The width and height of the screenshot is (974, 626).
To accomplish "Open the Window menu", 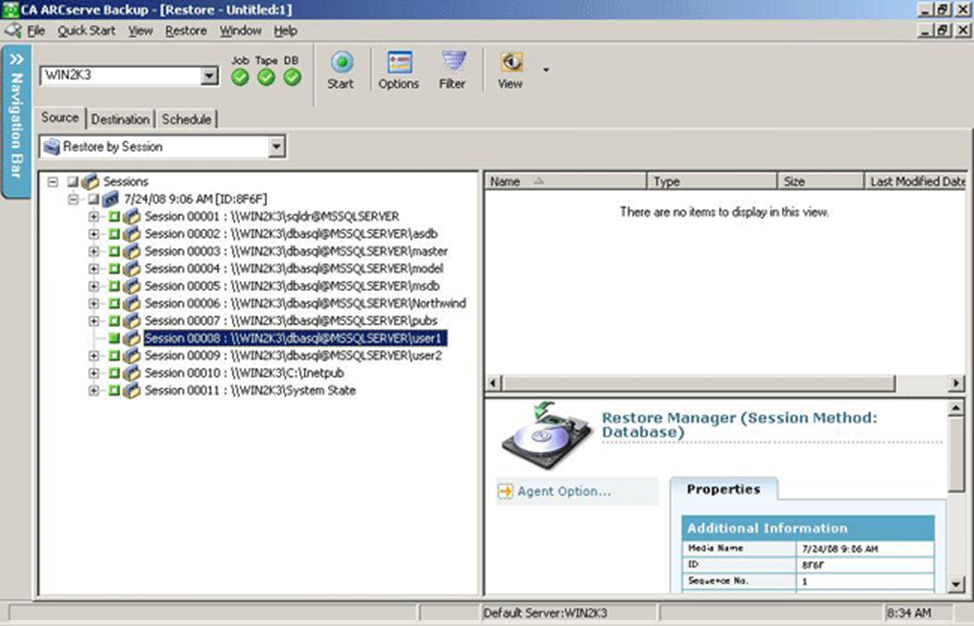I will [240, 30].
